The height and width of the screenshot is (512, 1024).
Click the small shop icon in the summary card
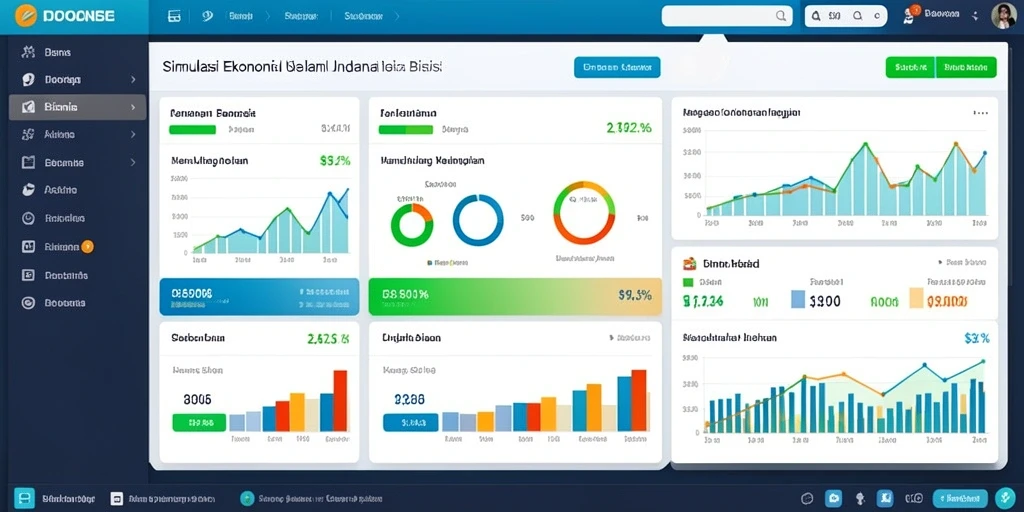(690, 264)
